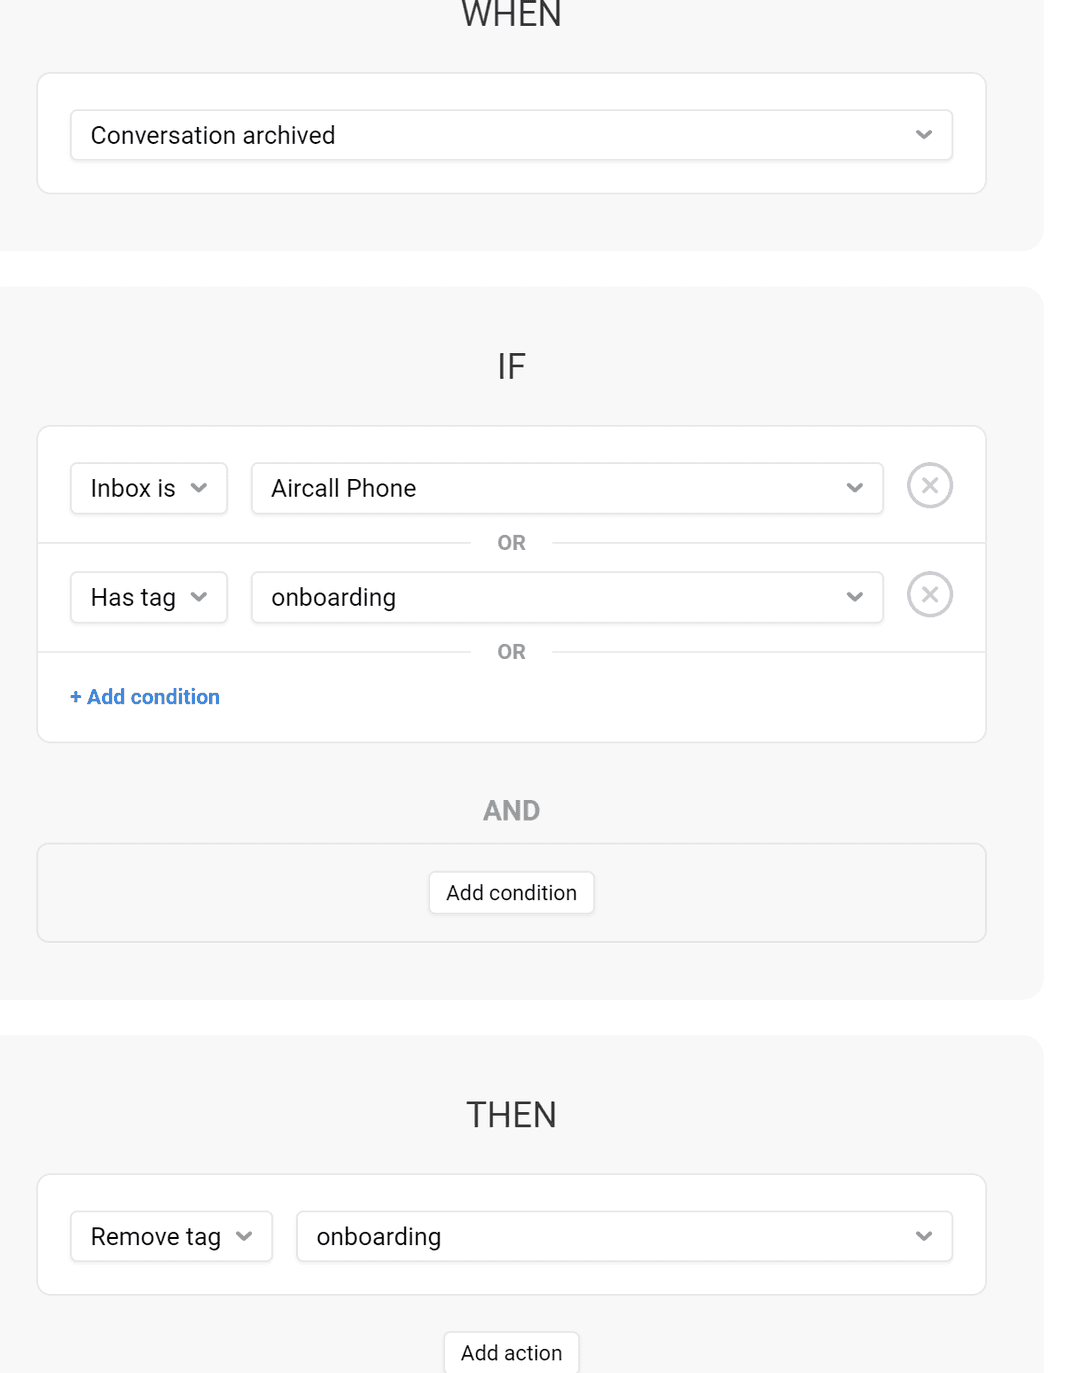Click the IF section heading
This screenshot has width=1080, height=1373.
pos(511,367)
